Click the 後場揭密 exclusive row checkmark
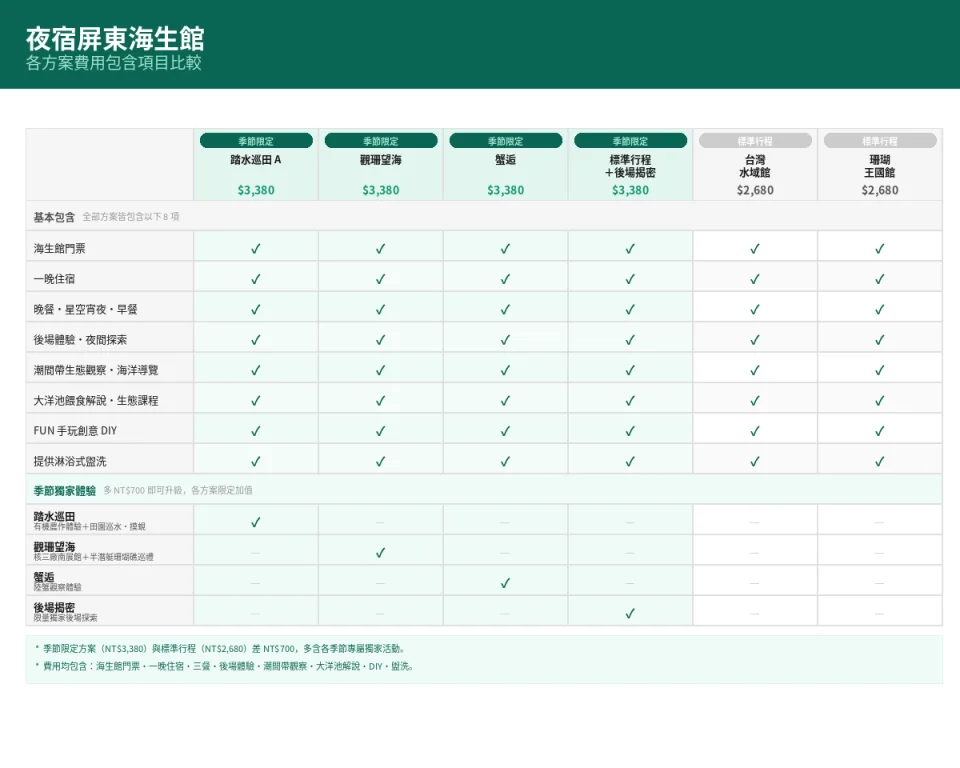The width and height of the screenshot is (960, 768). 631,613
